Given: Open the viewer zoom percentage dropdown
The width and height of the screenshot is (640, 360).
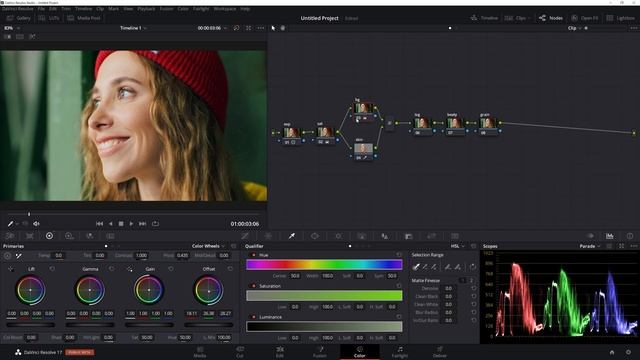Looking at the screenshot, I should coord(11,28).
